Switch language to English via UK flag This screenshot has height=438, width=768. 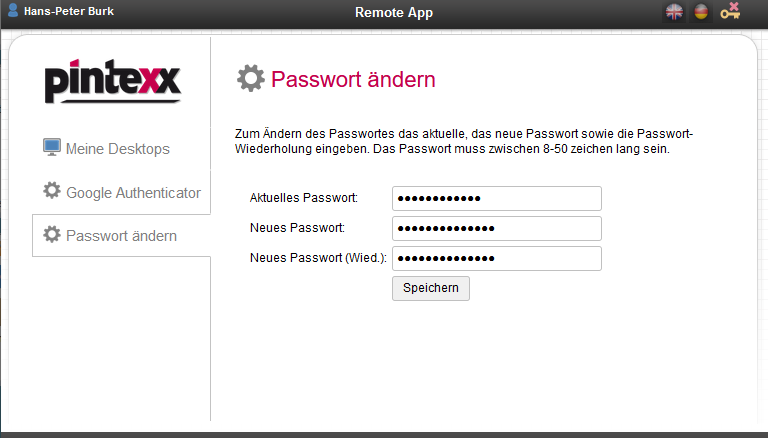(x=675, y=12)
